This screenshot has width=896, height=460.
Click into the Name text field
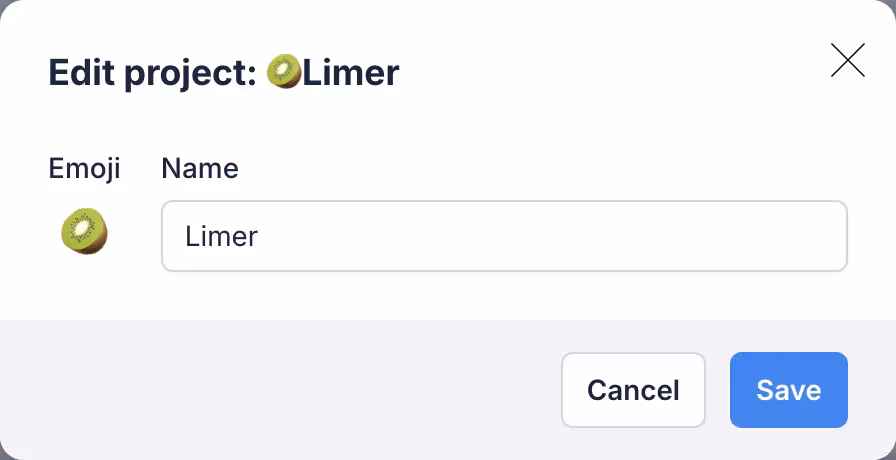click(x=504, y=236)
